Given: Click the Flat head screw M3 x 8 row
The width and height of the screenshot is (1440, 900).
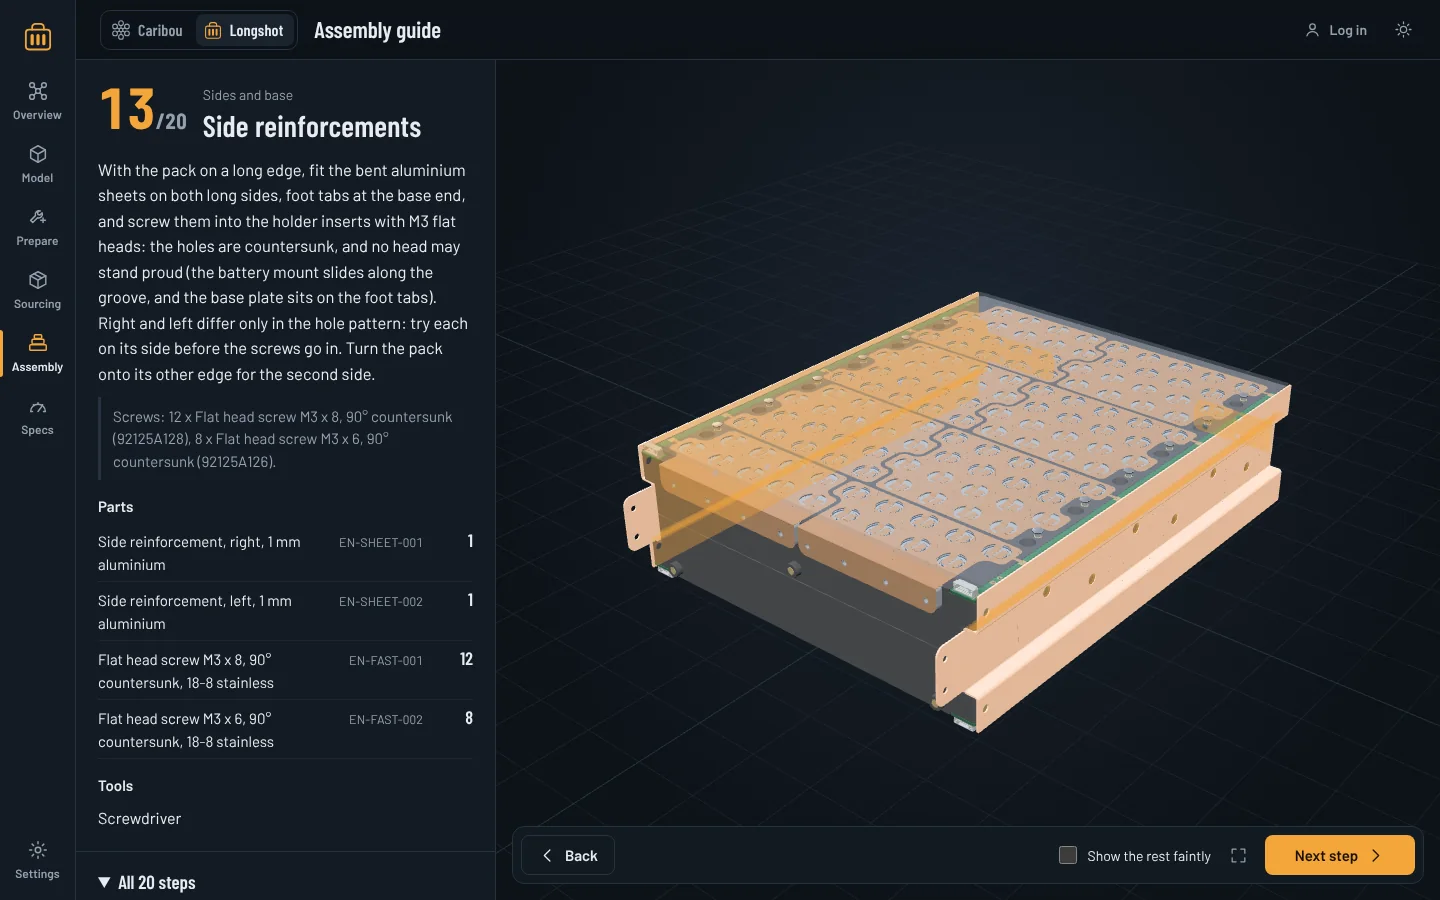Looking at the screenshot, I should tap(286, 671).
